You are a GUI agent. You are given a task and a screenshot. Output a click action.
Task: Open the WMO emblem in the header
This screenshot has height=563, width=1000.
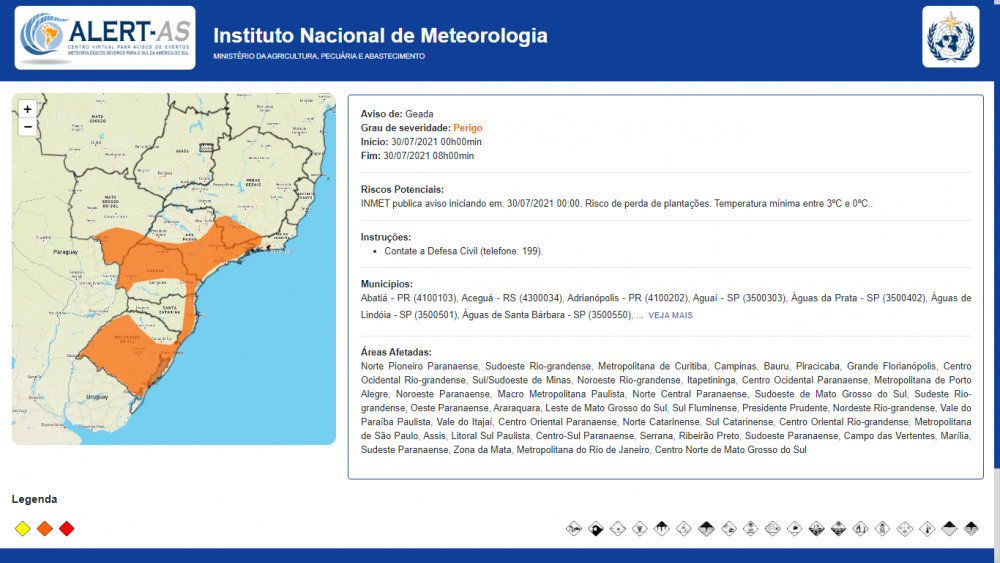[950, 38]
